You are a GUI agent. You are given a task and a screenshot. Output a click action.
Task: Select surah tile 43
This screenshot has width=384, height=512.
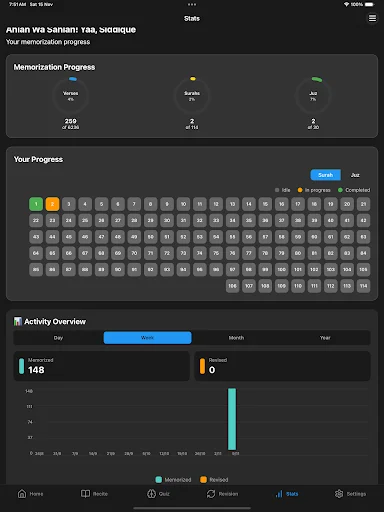[36, 237]
